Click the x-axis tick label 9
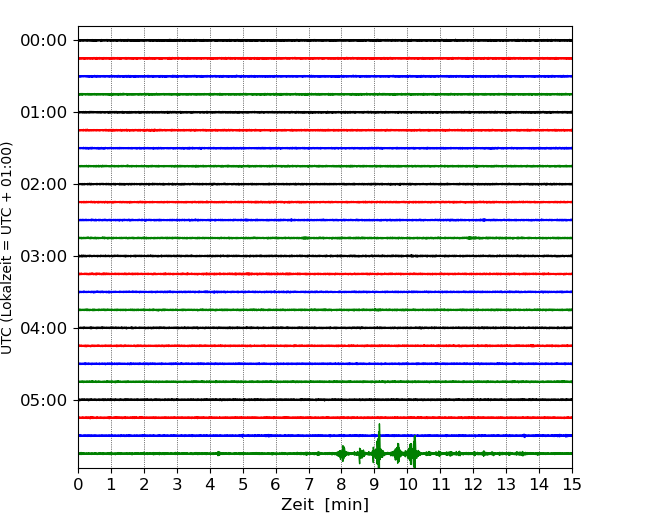The height and width of the screenshot is (520, 650). coord(375,484)
